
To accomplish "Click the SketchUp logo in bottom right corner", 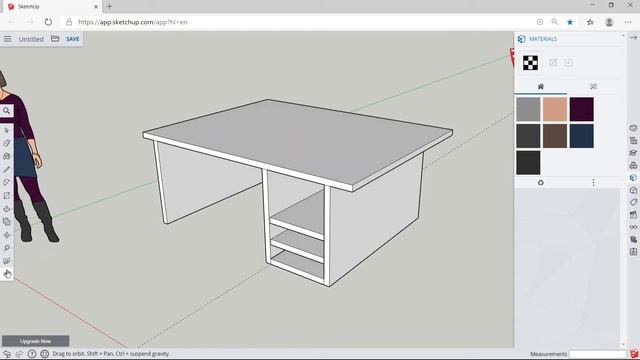I will [x=633, y=354].
